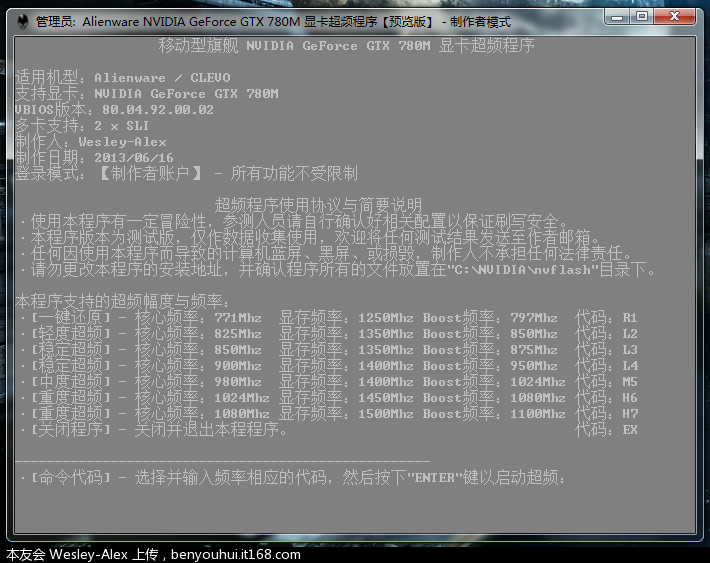
Task: Click the date '2013/06/16'
Action: point(134,158)
